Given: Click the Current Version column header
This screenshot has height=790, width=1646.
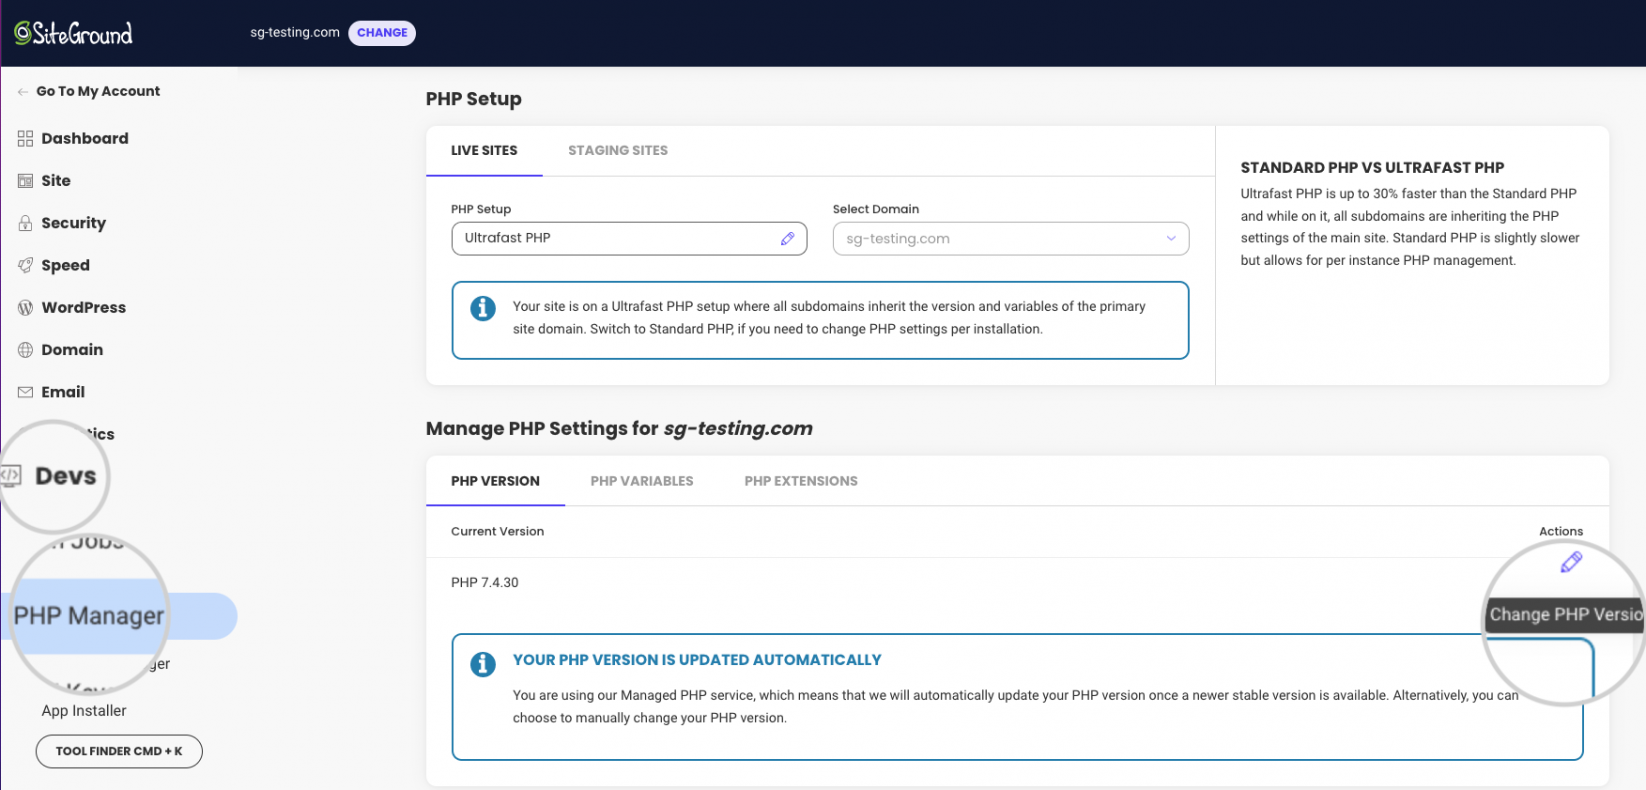Looking at the screenshot, I should click(497, 531).
